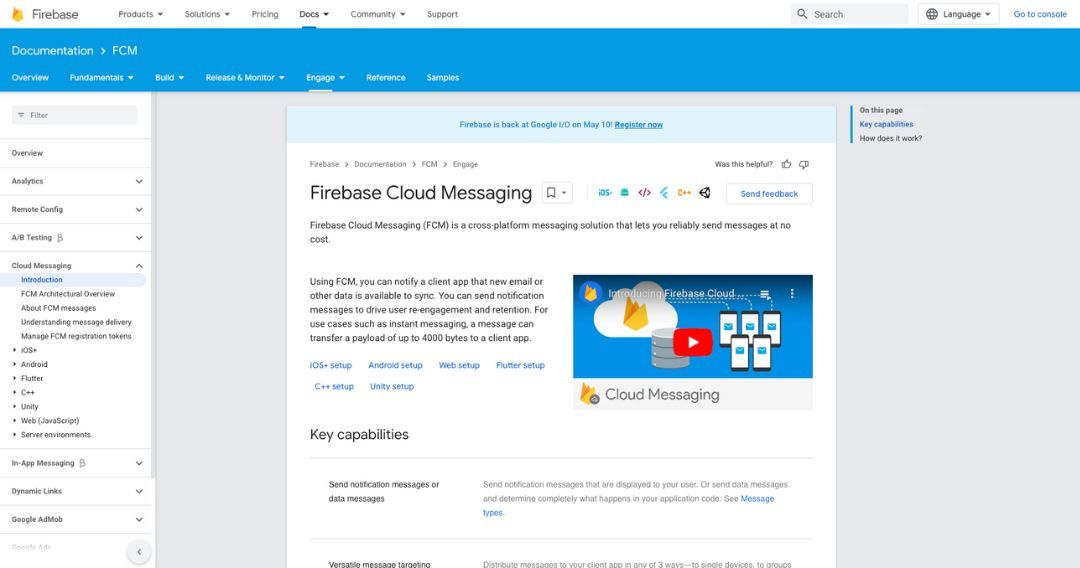Screen dimensions: 1080x568
Task: Select the Web code platform icon
Action: point(644,193)
